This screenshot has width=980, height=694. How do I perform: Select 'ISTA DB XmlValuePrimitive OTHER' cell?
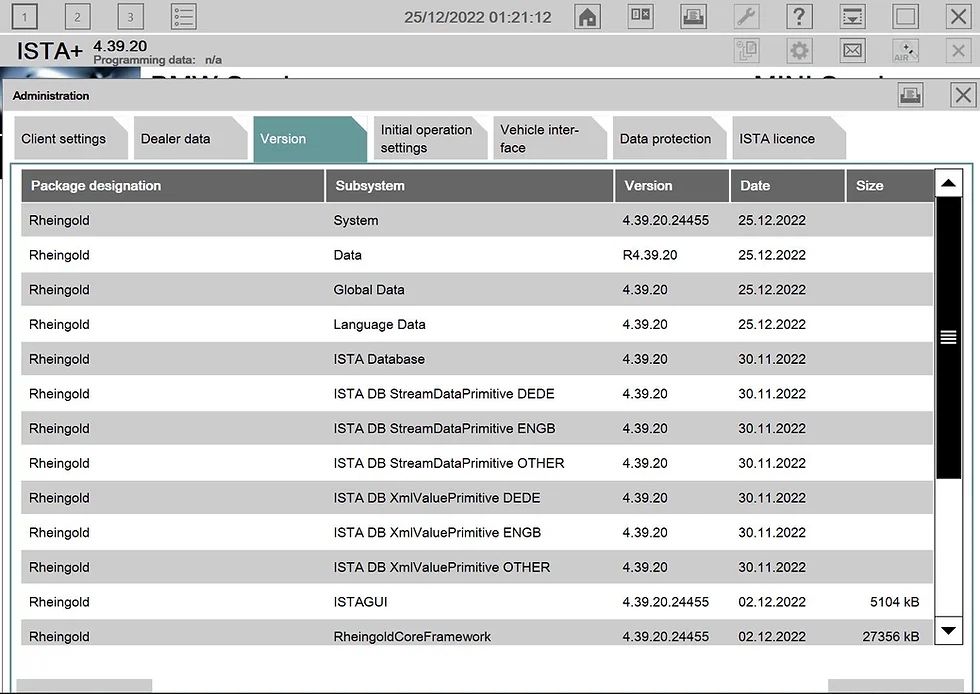[x=442, y=568]
